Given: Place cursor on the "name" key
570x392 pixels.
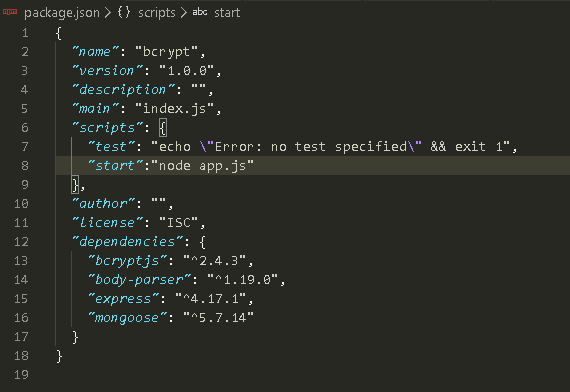Looking at the screenshot, I should click(96, 52).
